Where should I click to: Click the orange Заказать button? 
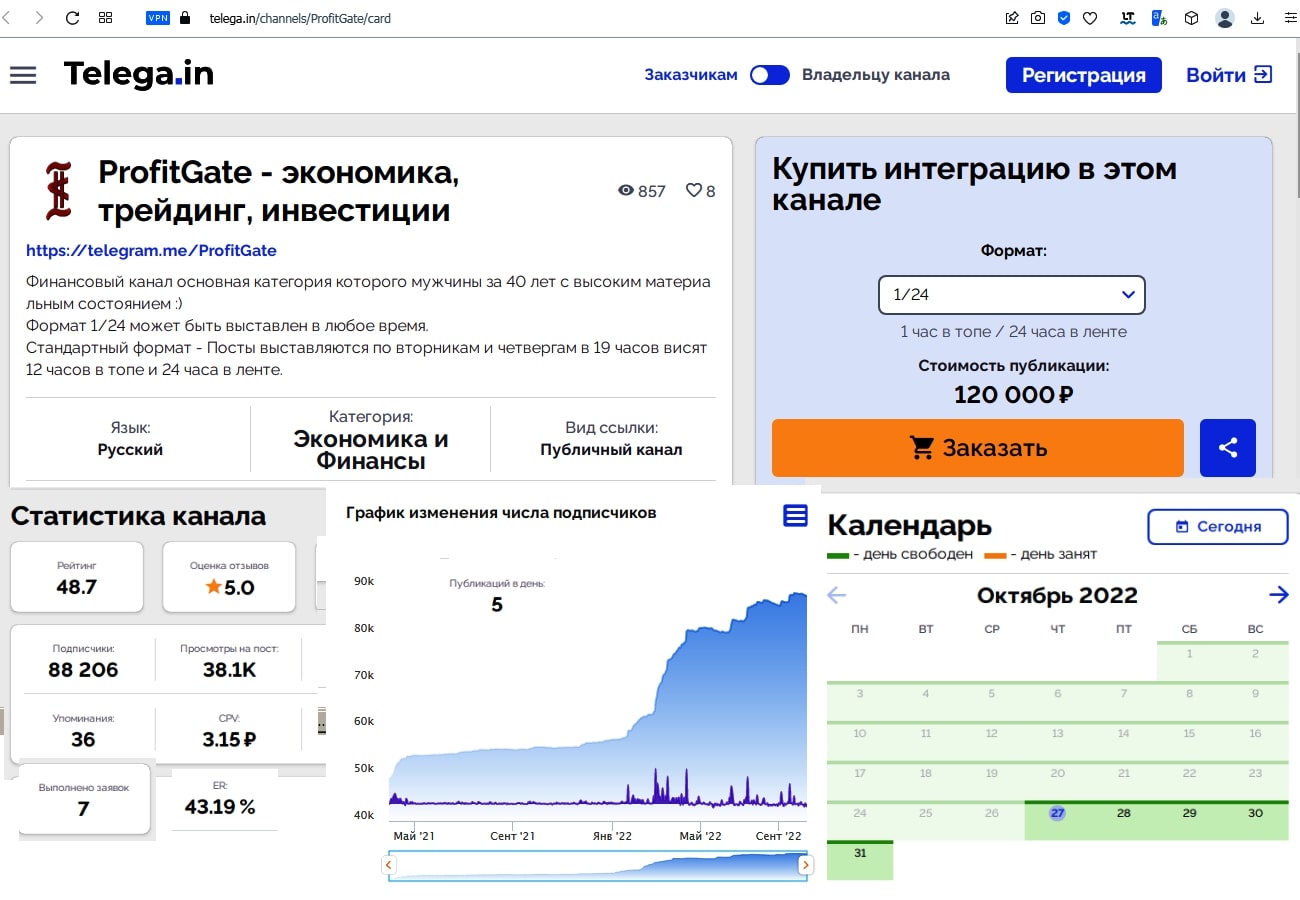point(978,448)
